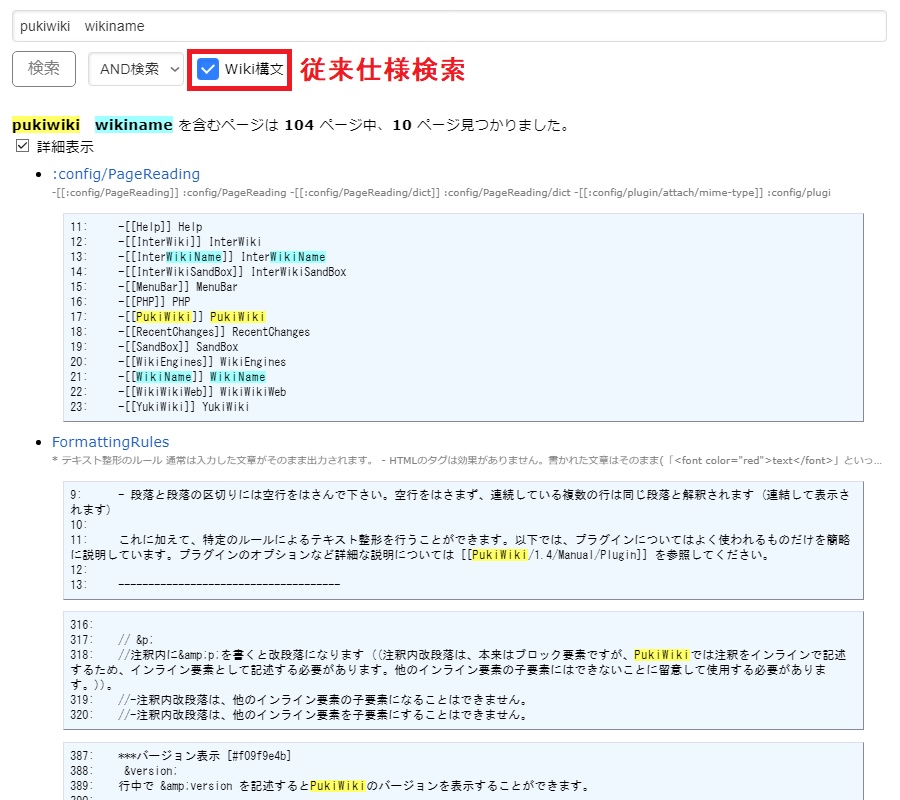
Task: Disable the 詳細表示 detail view checkbox
Action: [22, 146]
